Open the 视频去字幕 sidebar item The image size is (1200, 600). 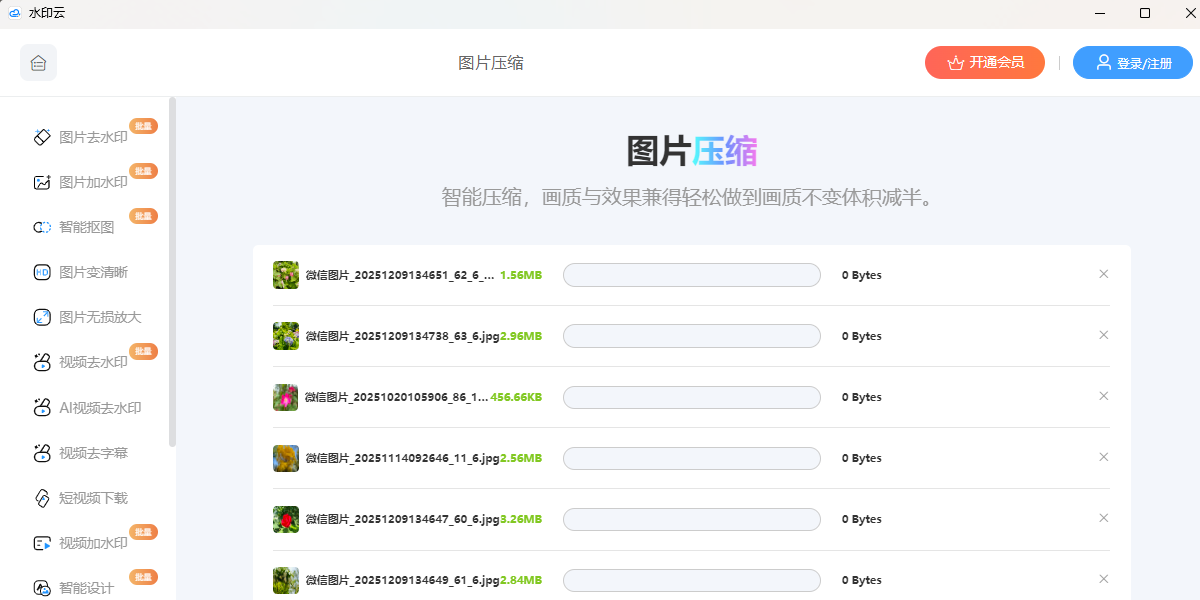(x=81, y=453)
